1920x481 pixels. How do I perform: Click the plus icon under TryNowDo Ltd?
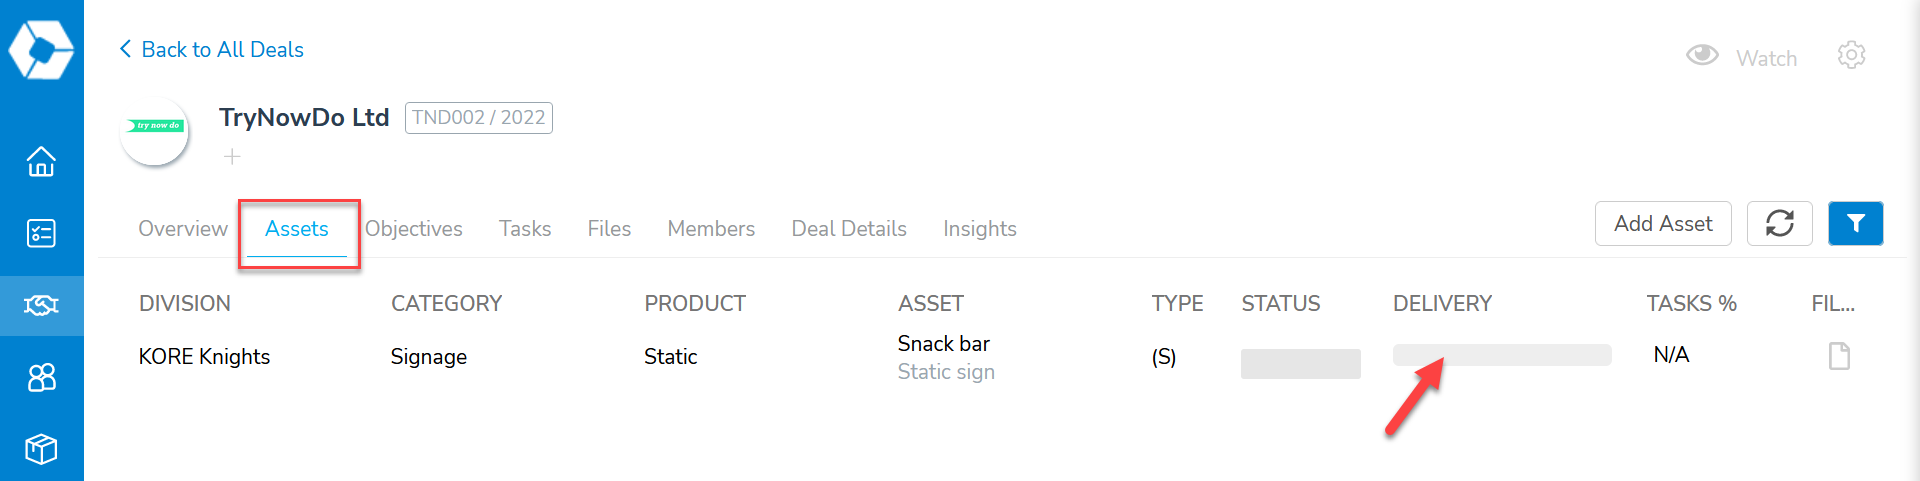(232, 156)
